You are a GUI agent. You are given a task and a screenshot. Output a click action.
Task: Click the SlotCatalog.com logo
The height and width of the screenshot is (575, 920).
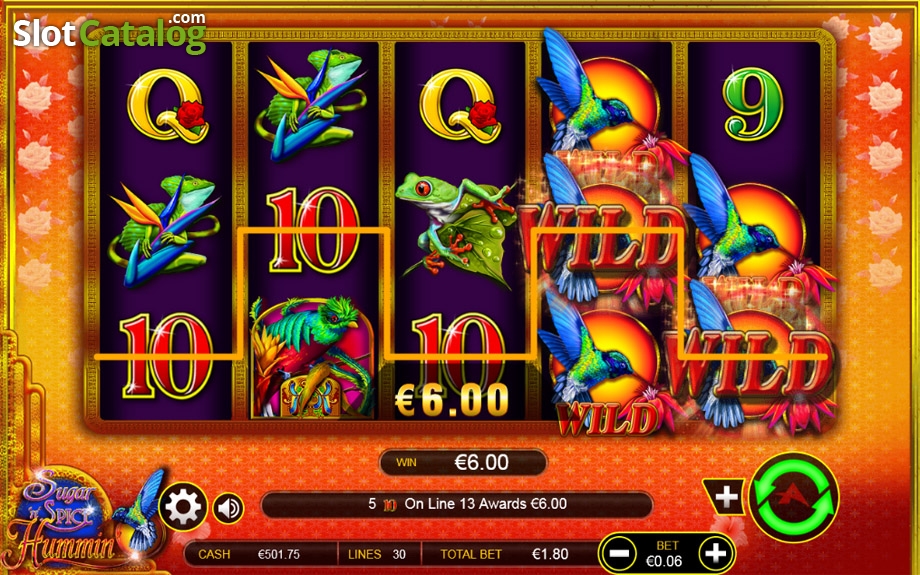point(110,31)
